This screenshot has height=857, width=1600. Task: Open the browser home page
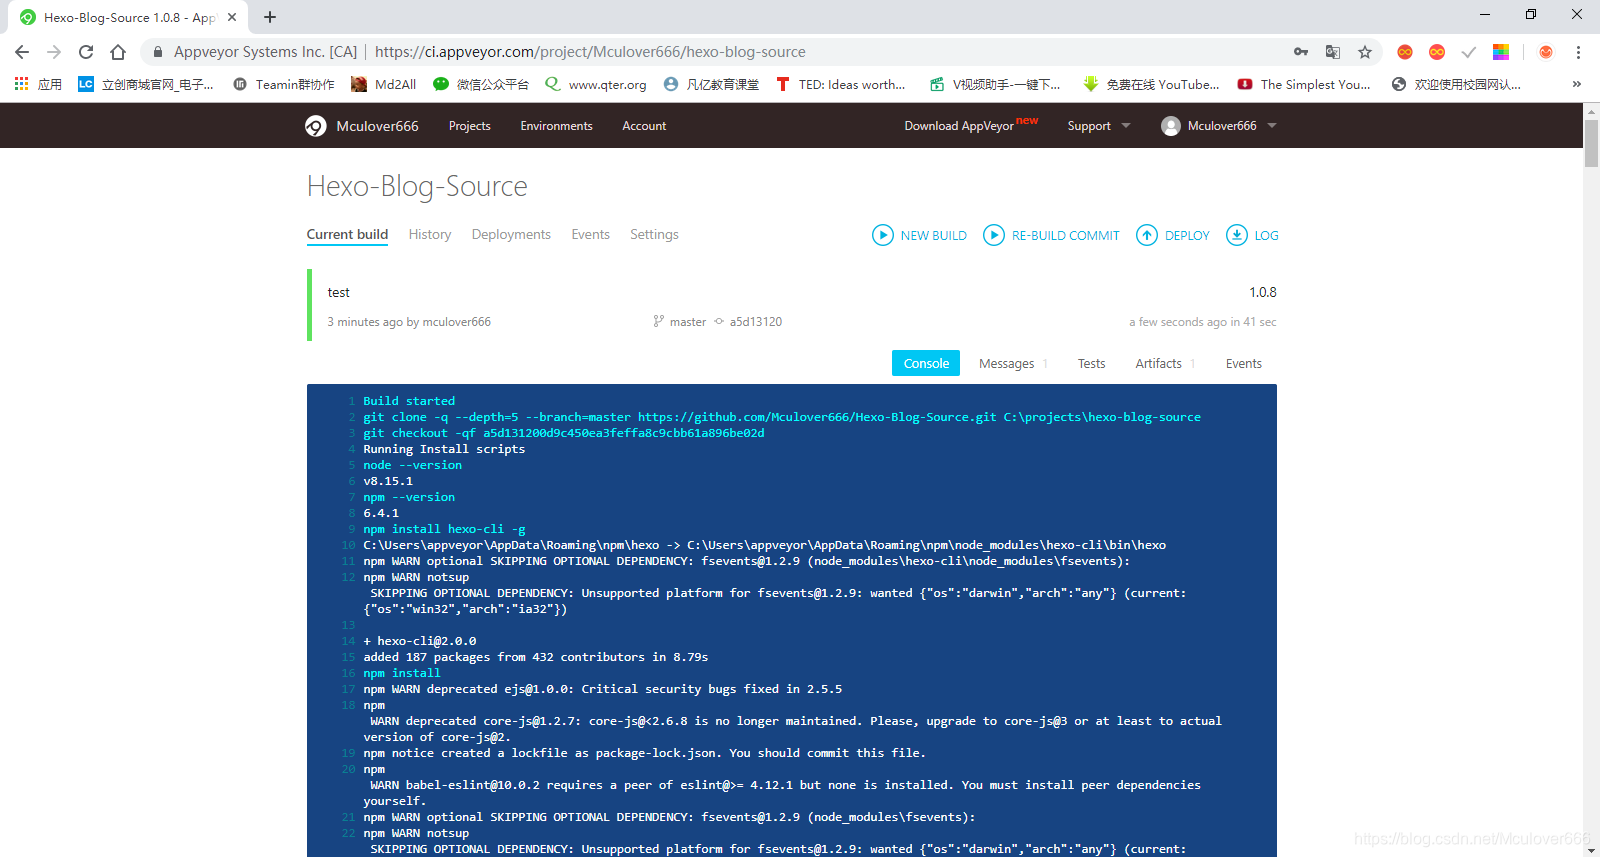point(118,52)
